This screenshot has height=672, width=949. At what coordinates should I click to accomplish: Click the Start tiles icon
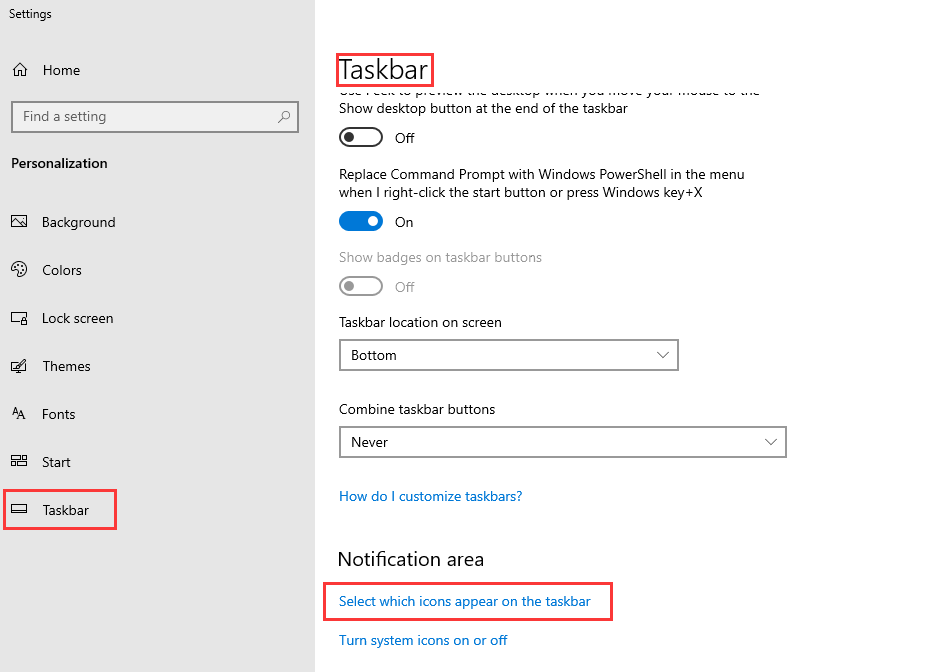pyautogui.click(x=19, y=461)
